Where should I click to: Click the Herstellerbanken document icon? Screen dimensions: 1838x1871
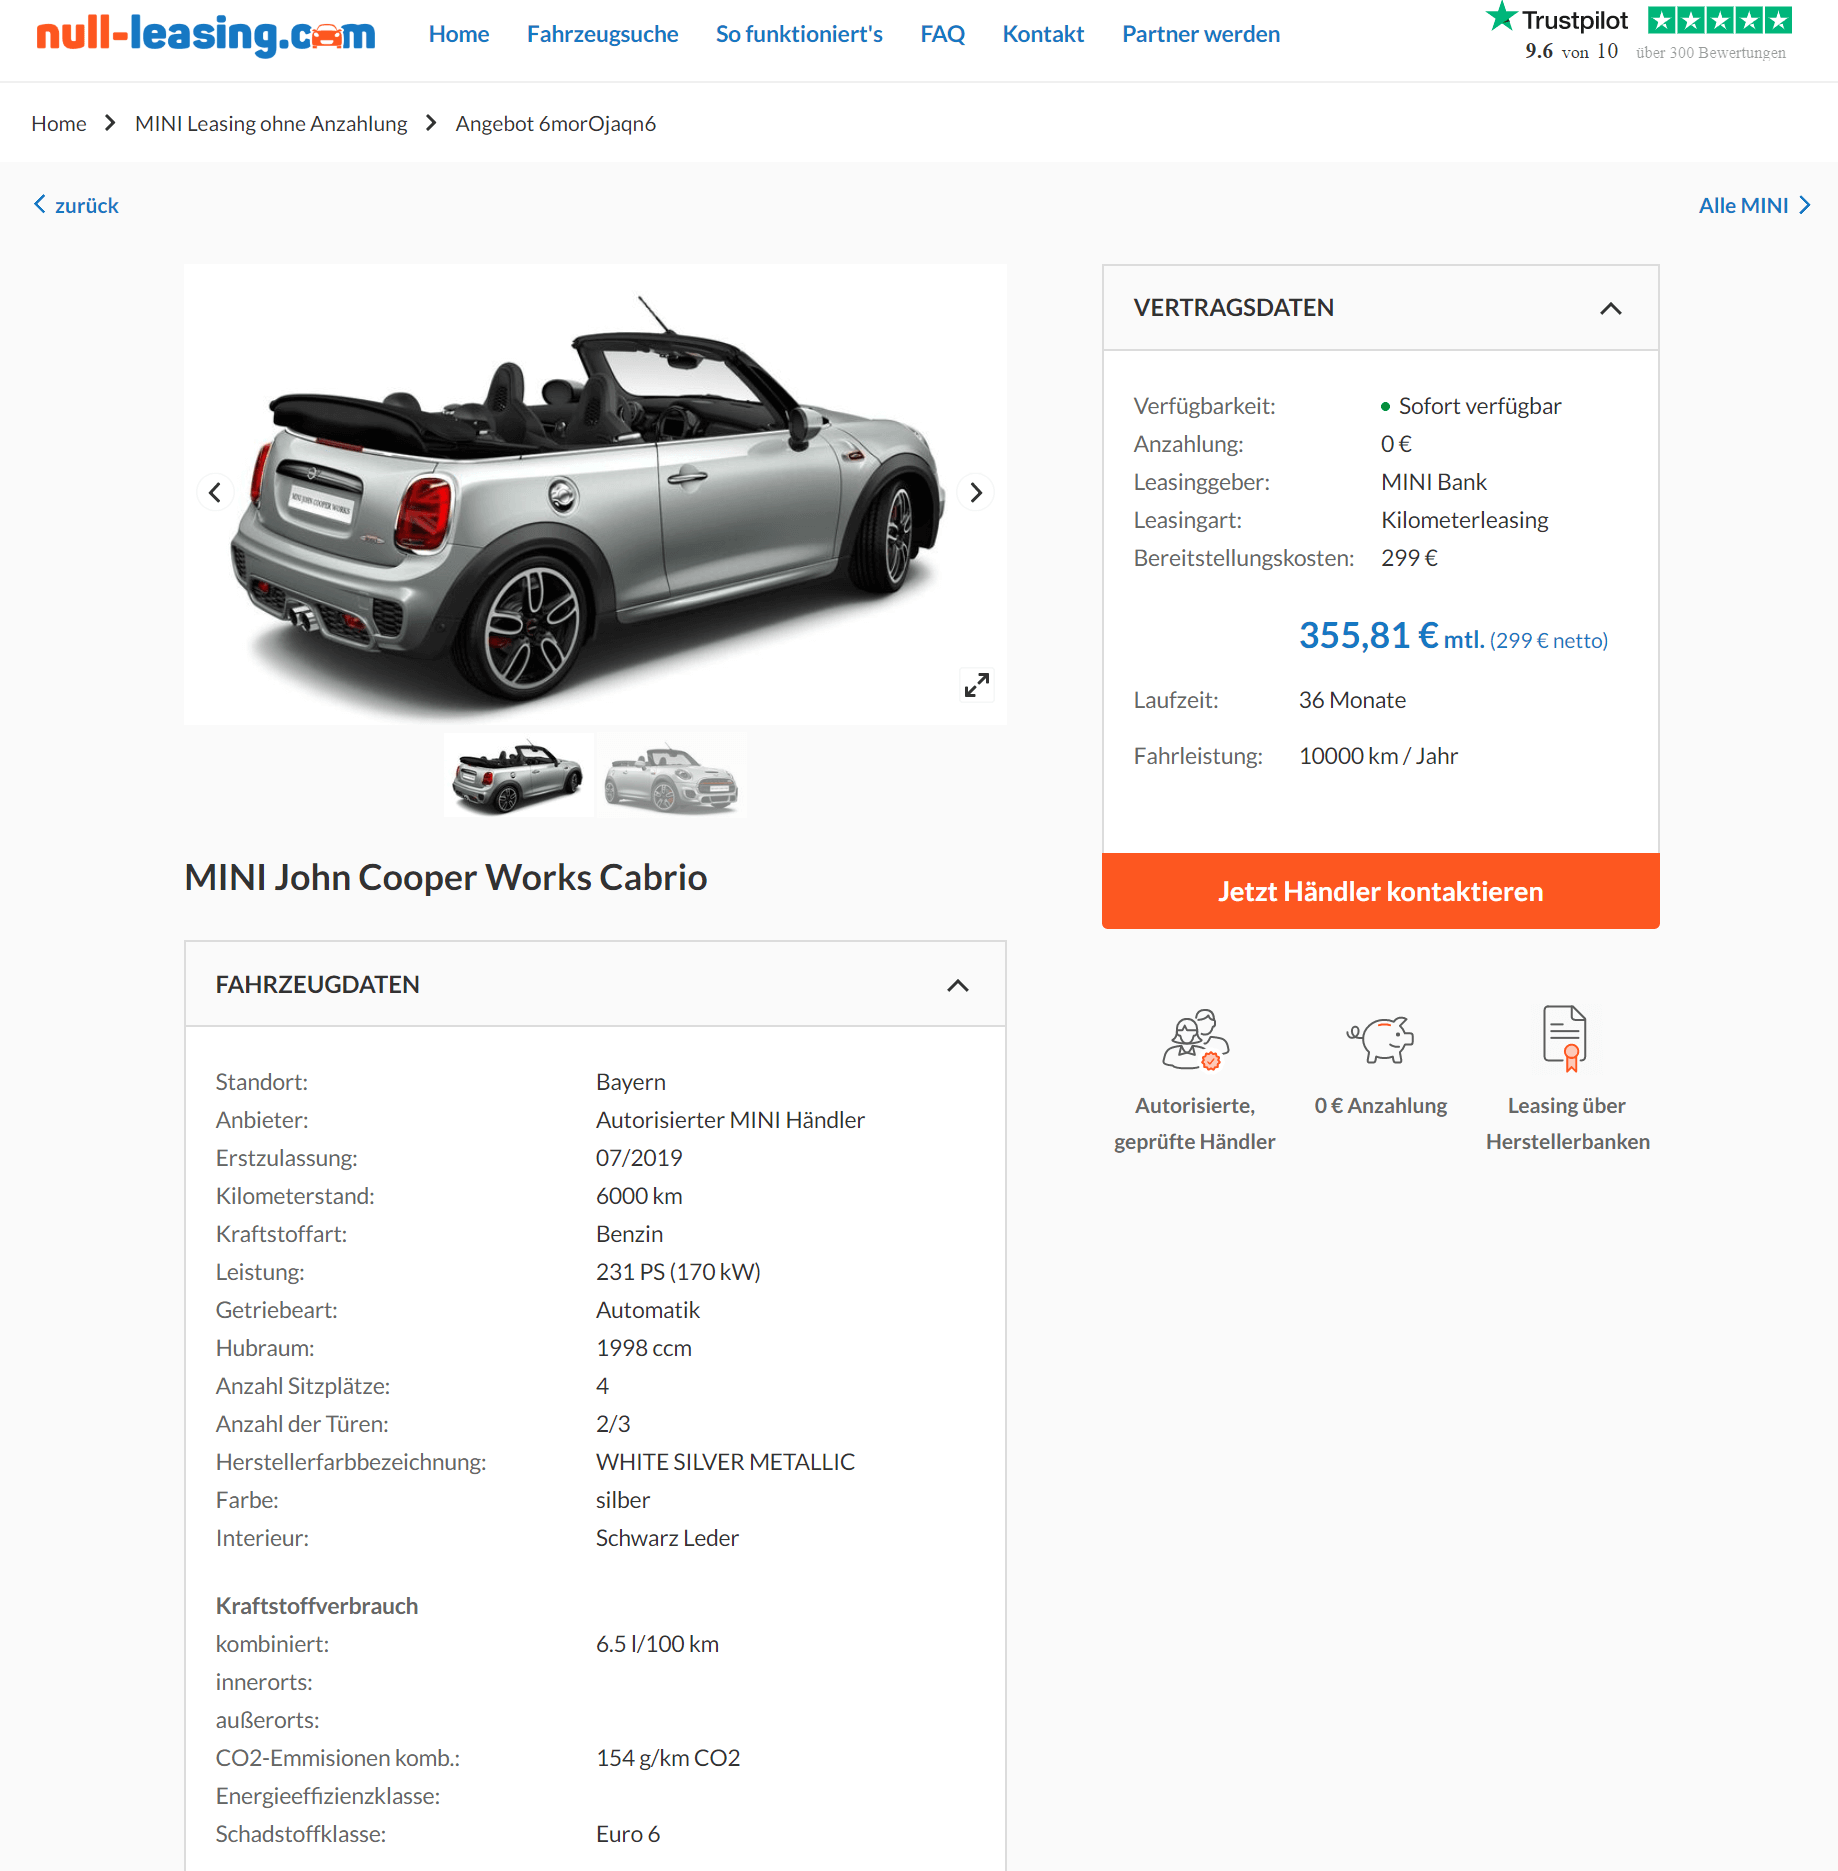tap(1566, 1038)
